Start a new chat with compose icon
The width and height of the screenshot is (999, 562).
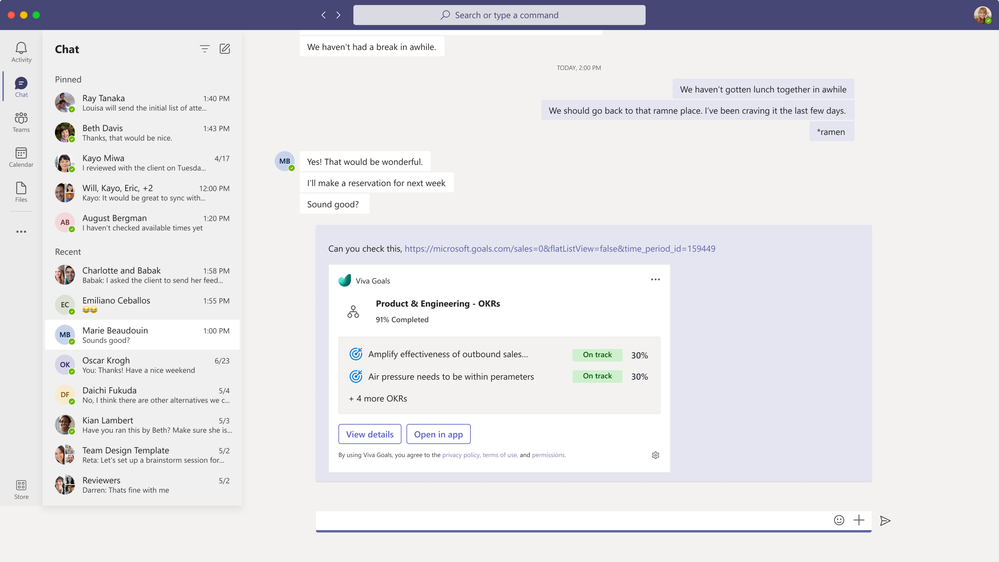[225, 49]
